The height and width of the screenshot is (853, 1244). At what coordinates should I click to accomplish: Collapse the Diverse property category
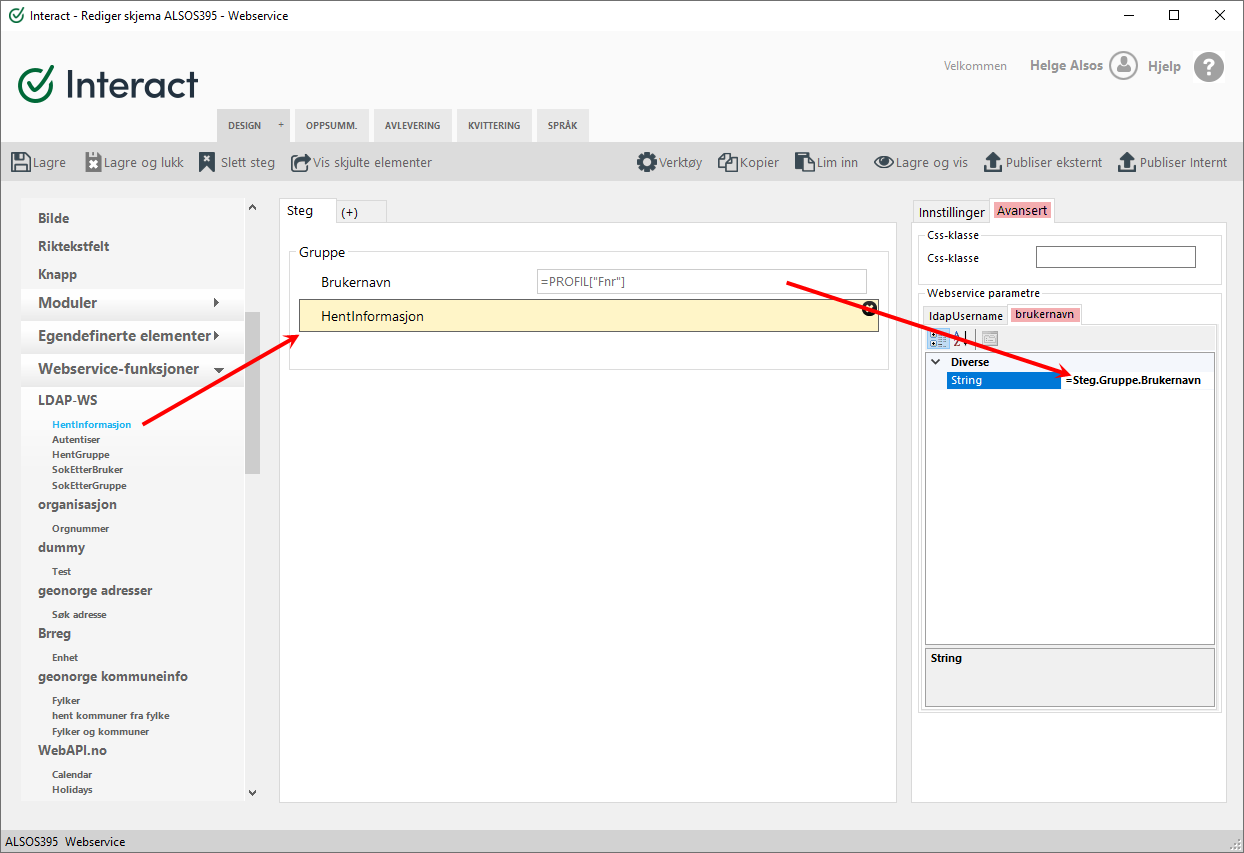936,362
